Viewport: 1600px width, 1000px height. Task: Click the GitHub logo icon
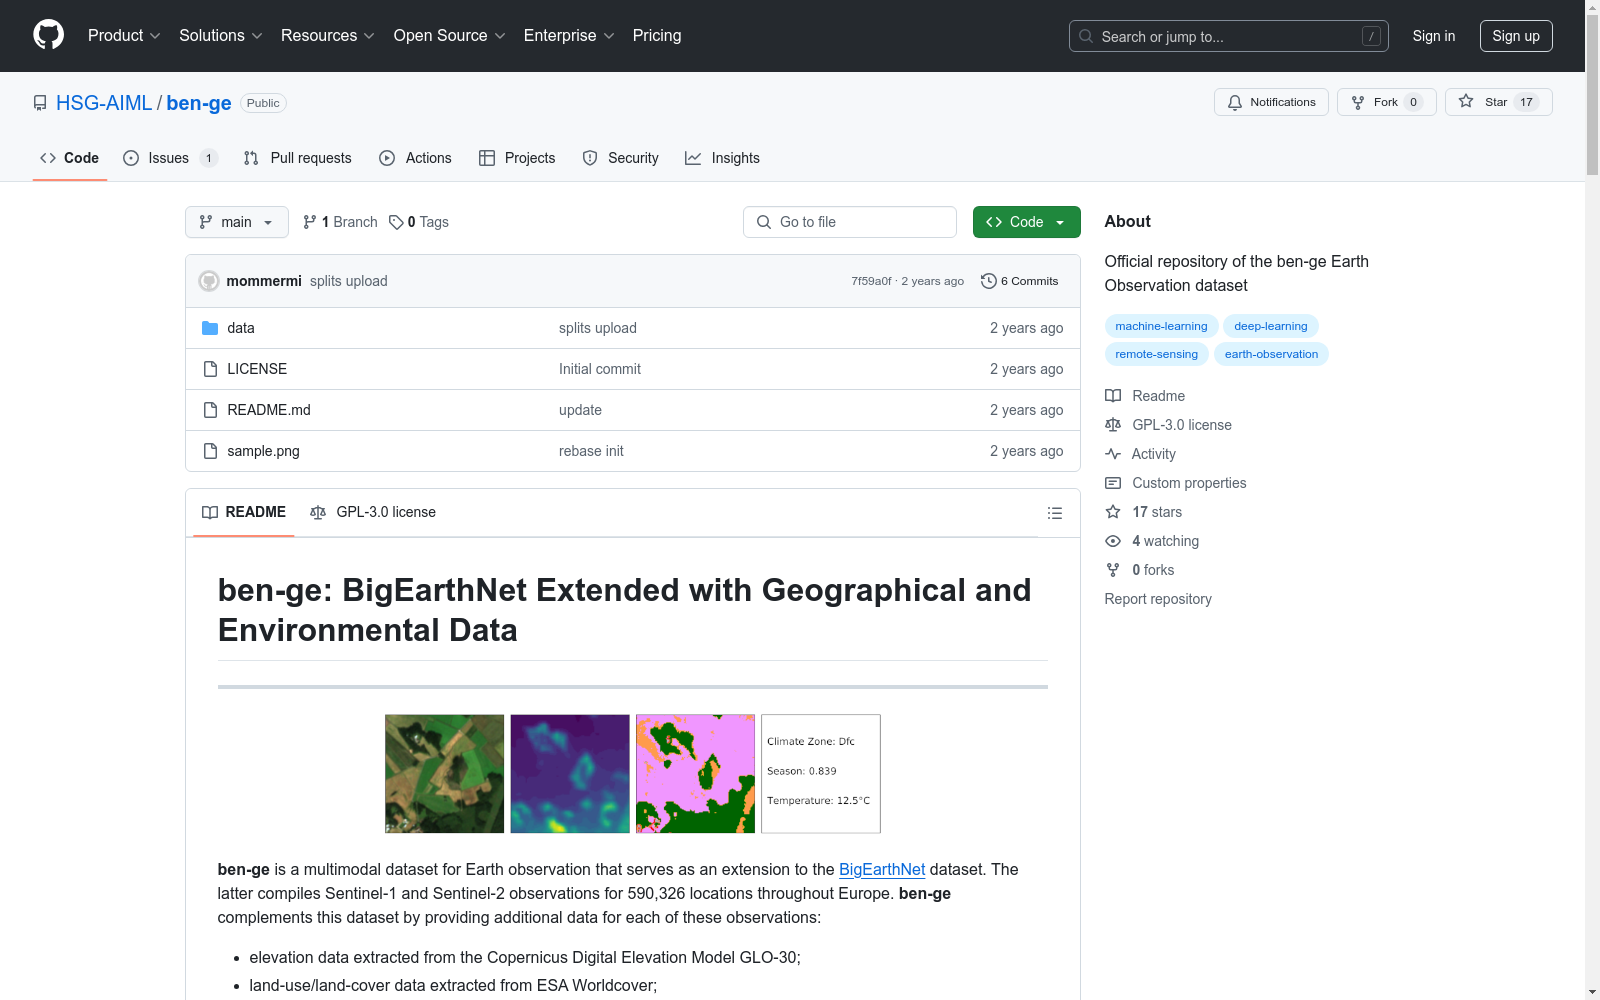(48, 35)
